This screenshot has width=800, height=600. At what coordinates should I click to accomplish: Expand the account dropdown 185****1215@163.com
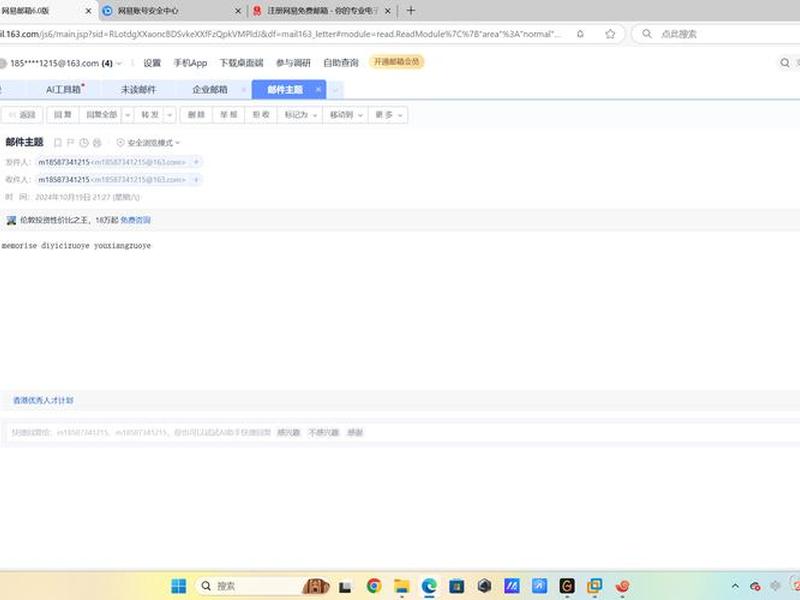[x=119, y=63]
